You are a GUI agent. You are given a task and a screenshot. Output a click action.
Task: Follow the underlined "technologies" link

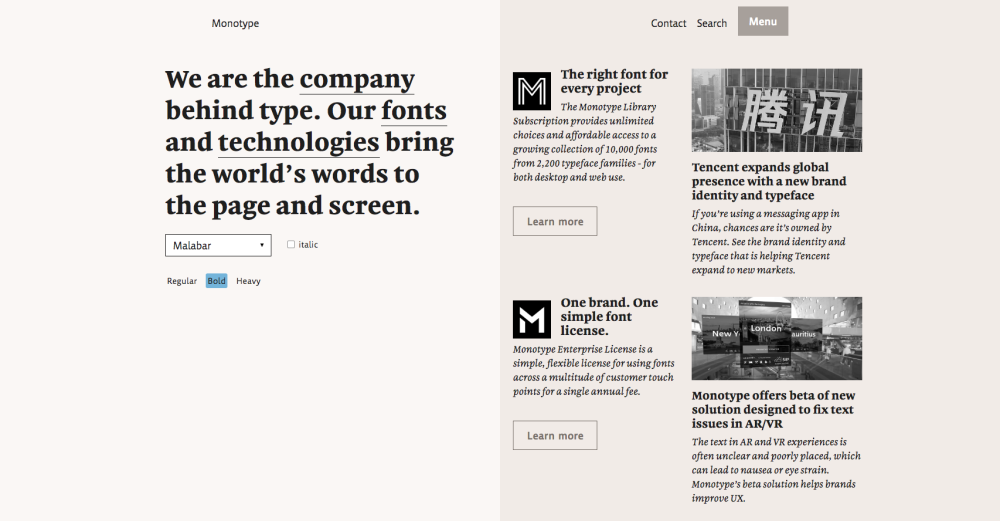(298, 143)
